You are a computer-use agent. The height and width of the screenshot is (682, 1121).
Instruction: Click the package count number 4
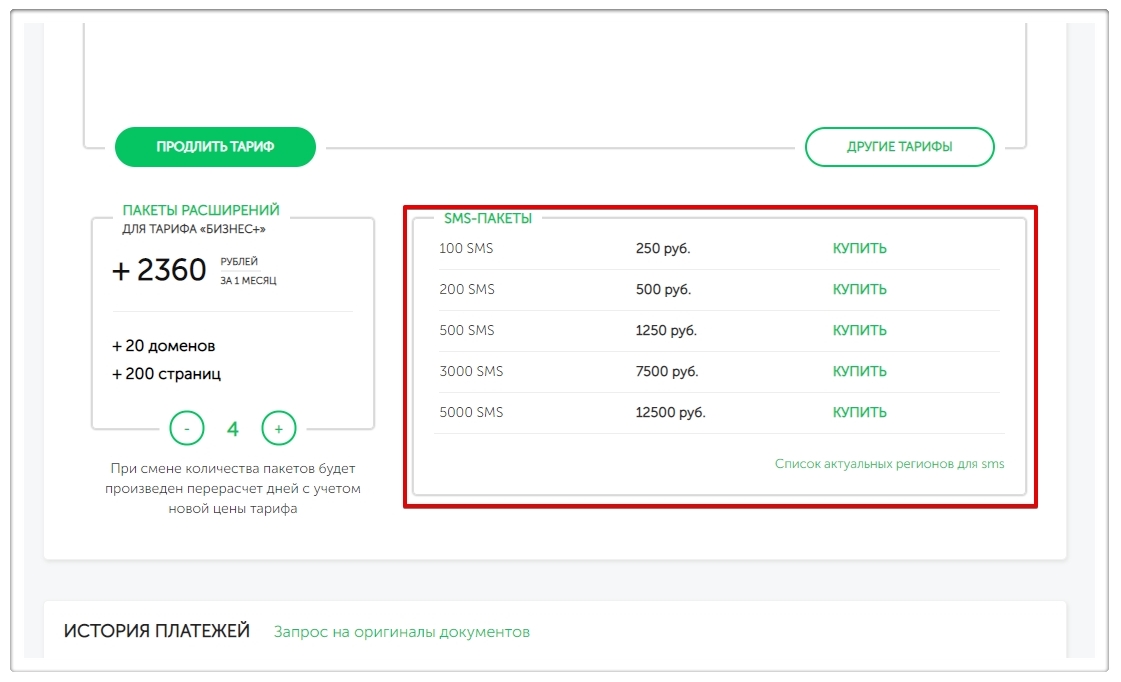pos(233,430)
